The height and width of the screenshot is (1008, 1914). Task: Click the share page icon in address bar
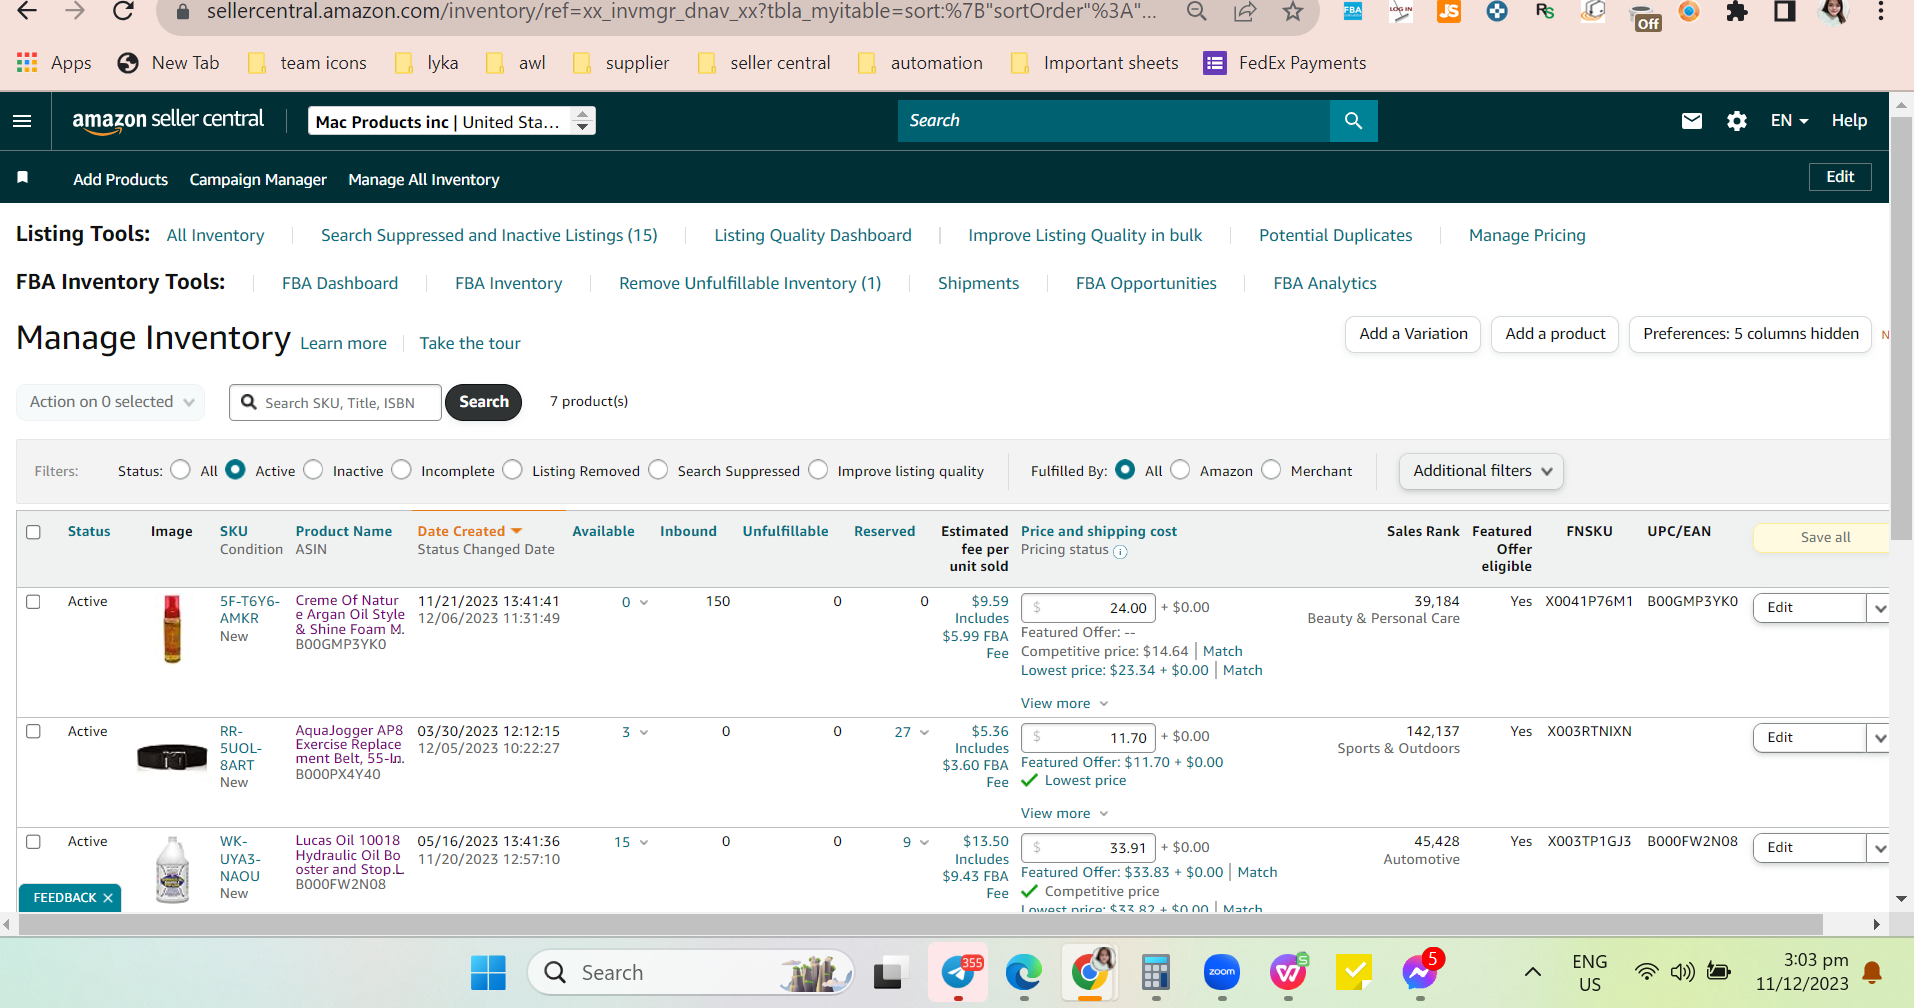(x=1245, y=12)
